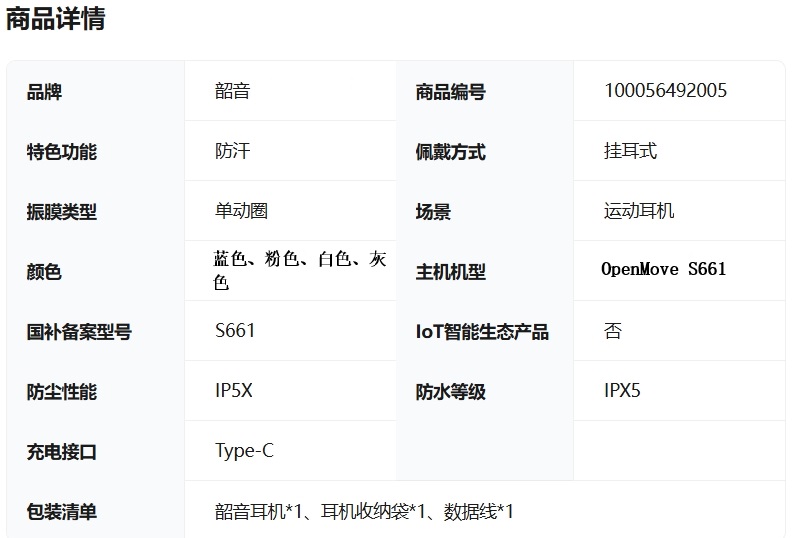Click the S661 value in 国补备案型号 row

pyautogui.click(x=235, y=331)
